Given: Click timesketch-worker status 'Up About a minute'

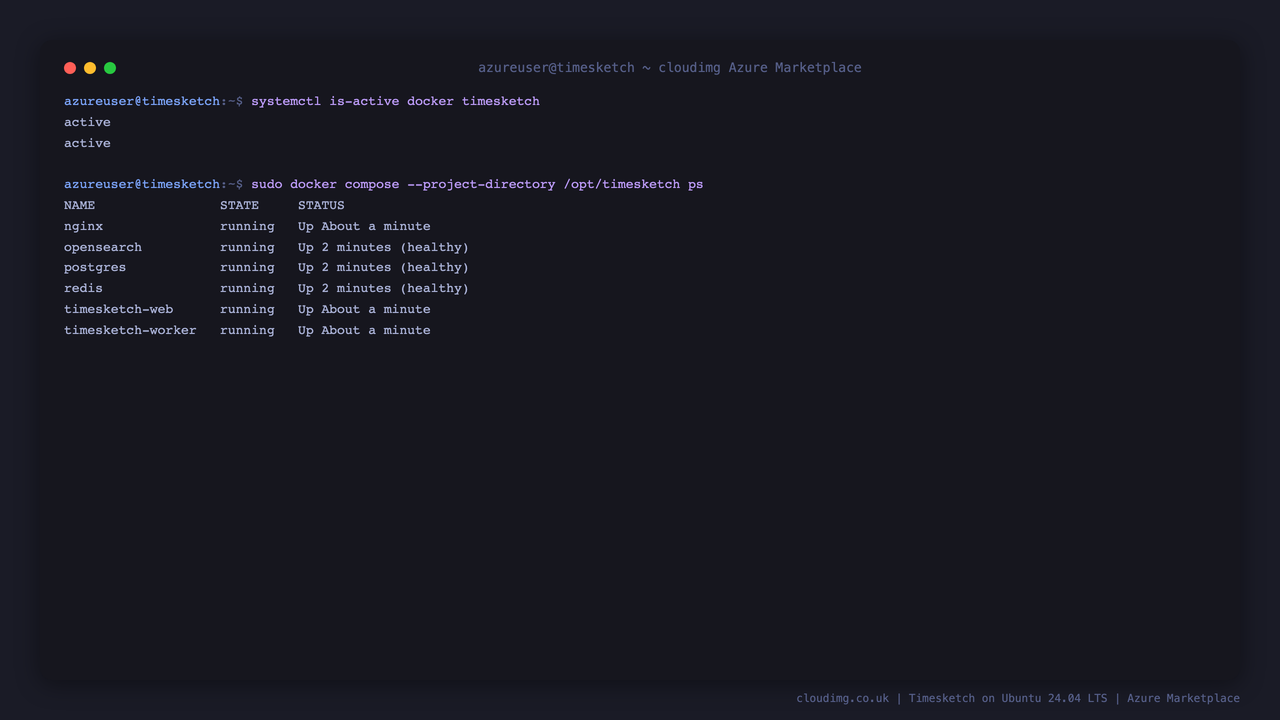Looking at the screenshot, I should (x=364, y=330).
